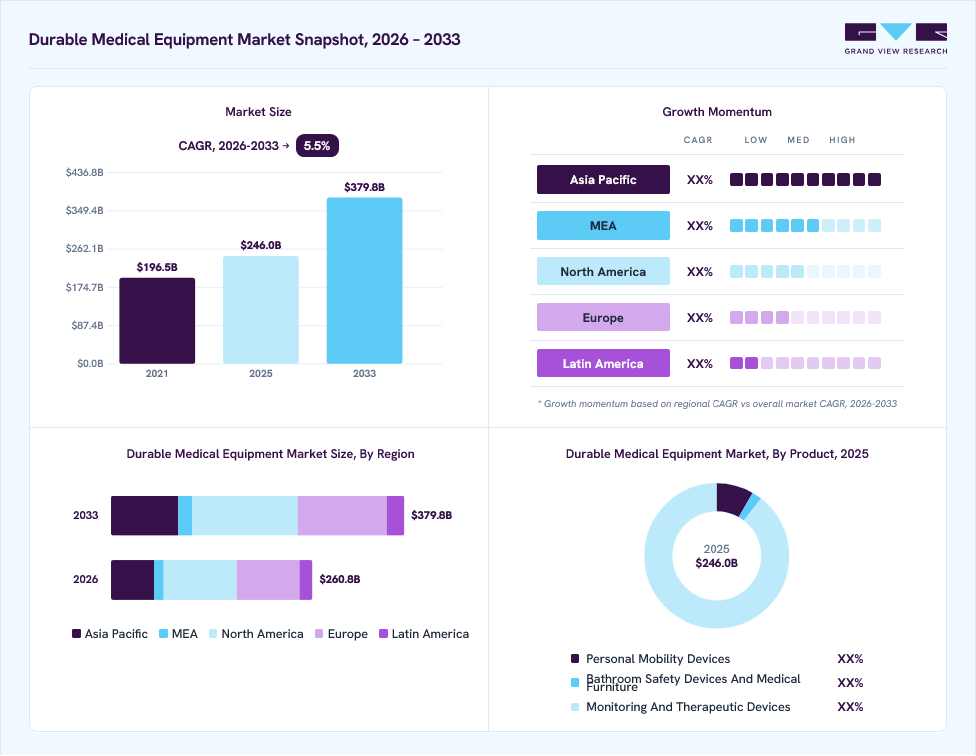The width and height of the screenshot is (976, 756).
Task: Click the $196.5B label above 2021 bar
Action: pyautogui.click(x=157, y=268)
